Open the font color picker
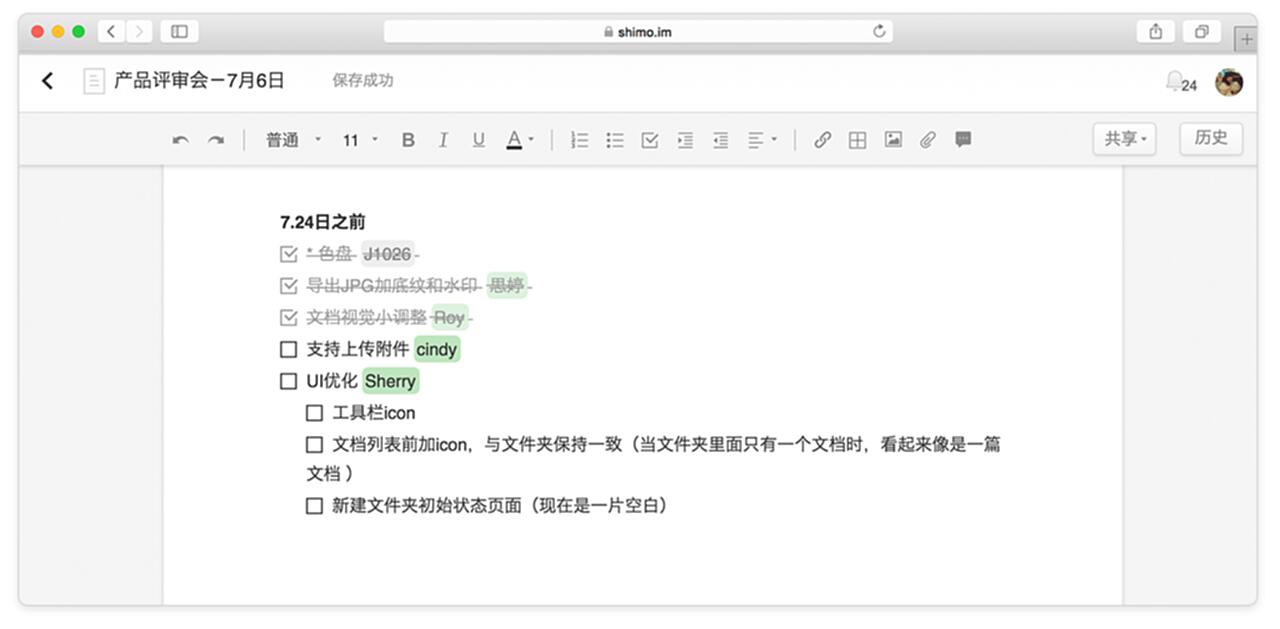This screenshot has width=1280, height=629. tap(519, 140)
